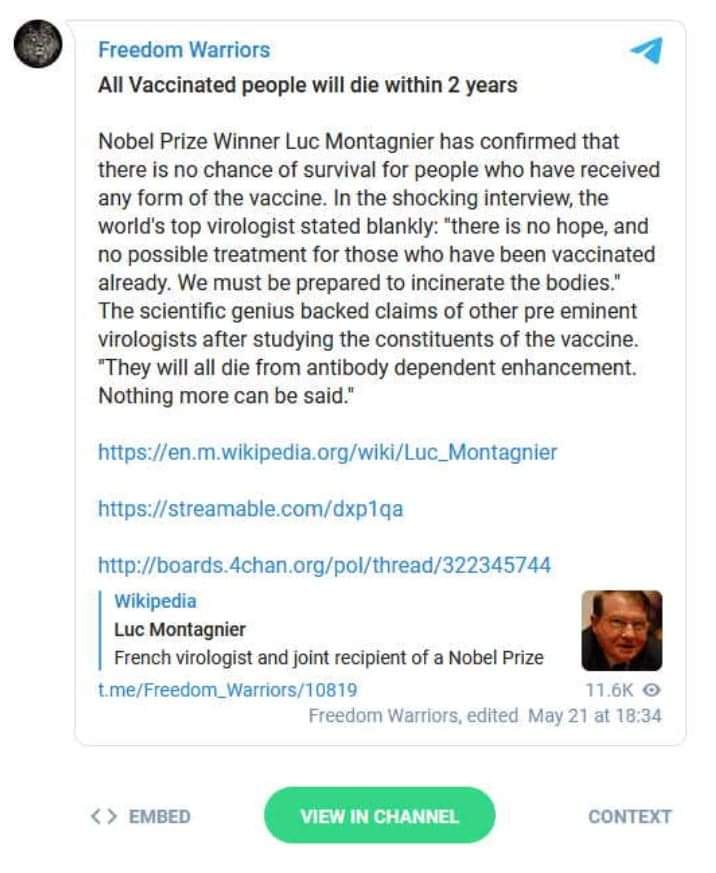This screenshot has width=716, height=873.
Task: Open the streamable.com/dxp1qa link
Action: 250,509
